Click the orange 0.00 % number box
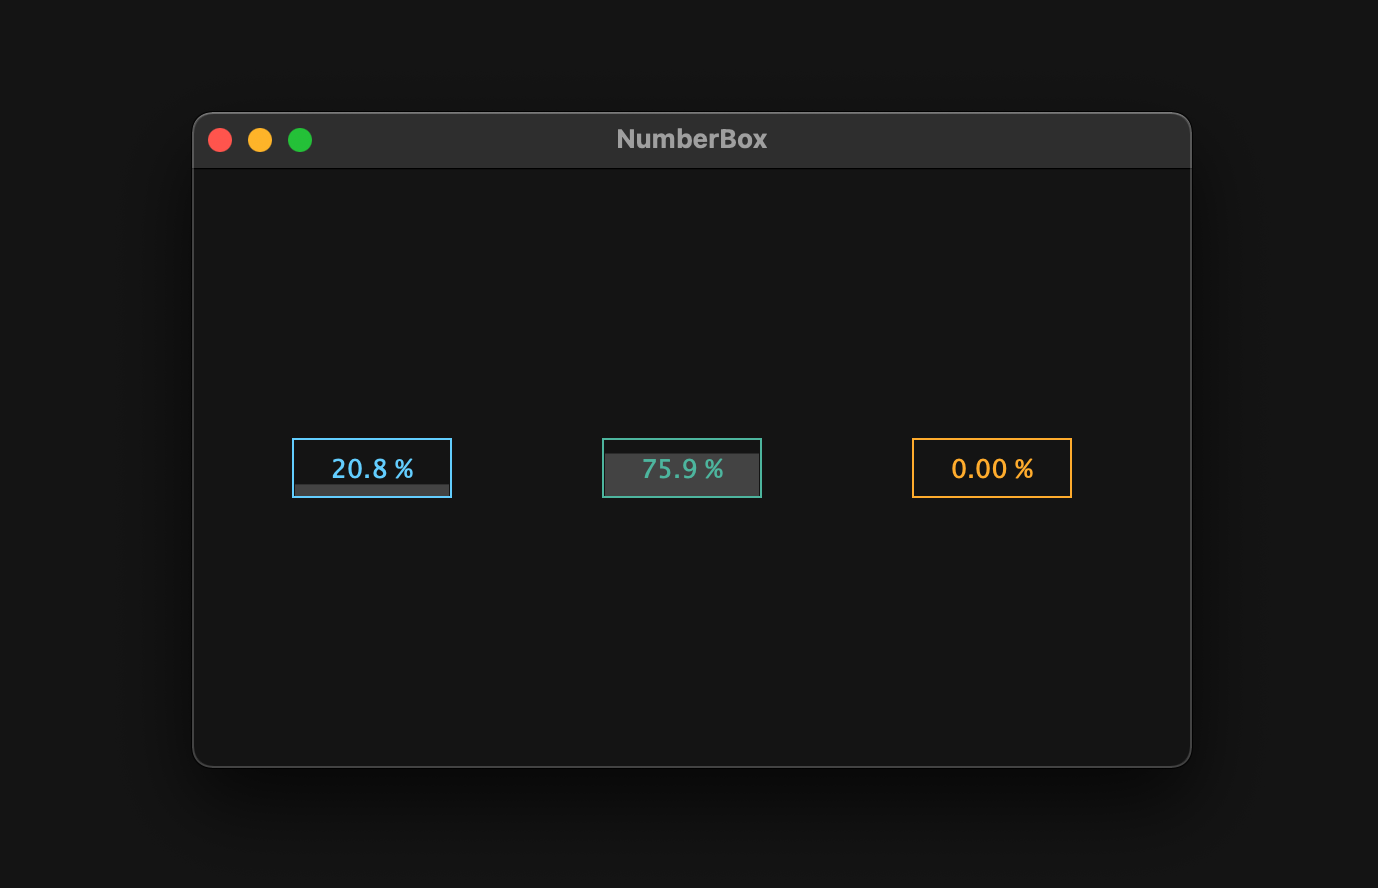The image size is (1378, 888). (992, 468)
